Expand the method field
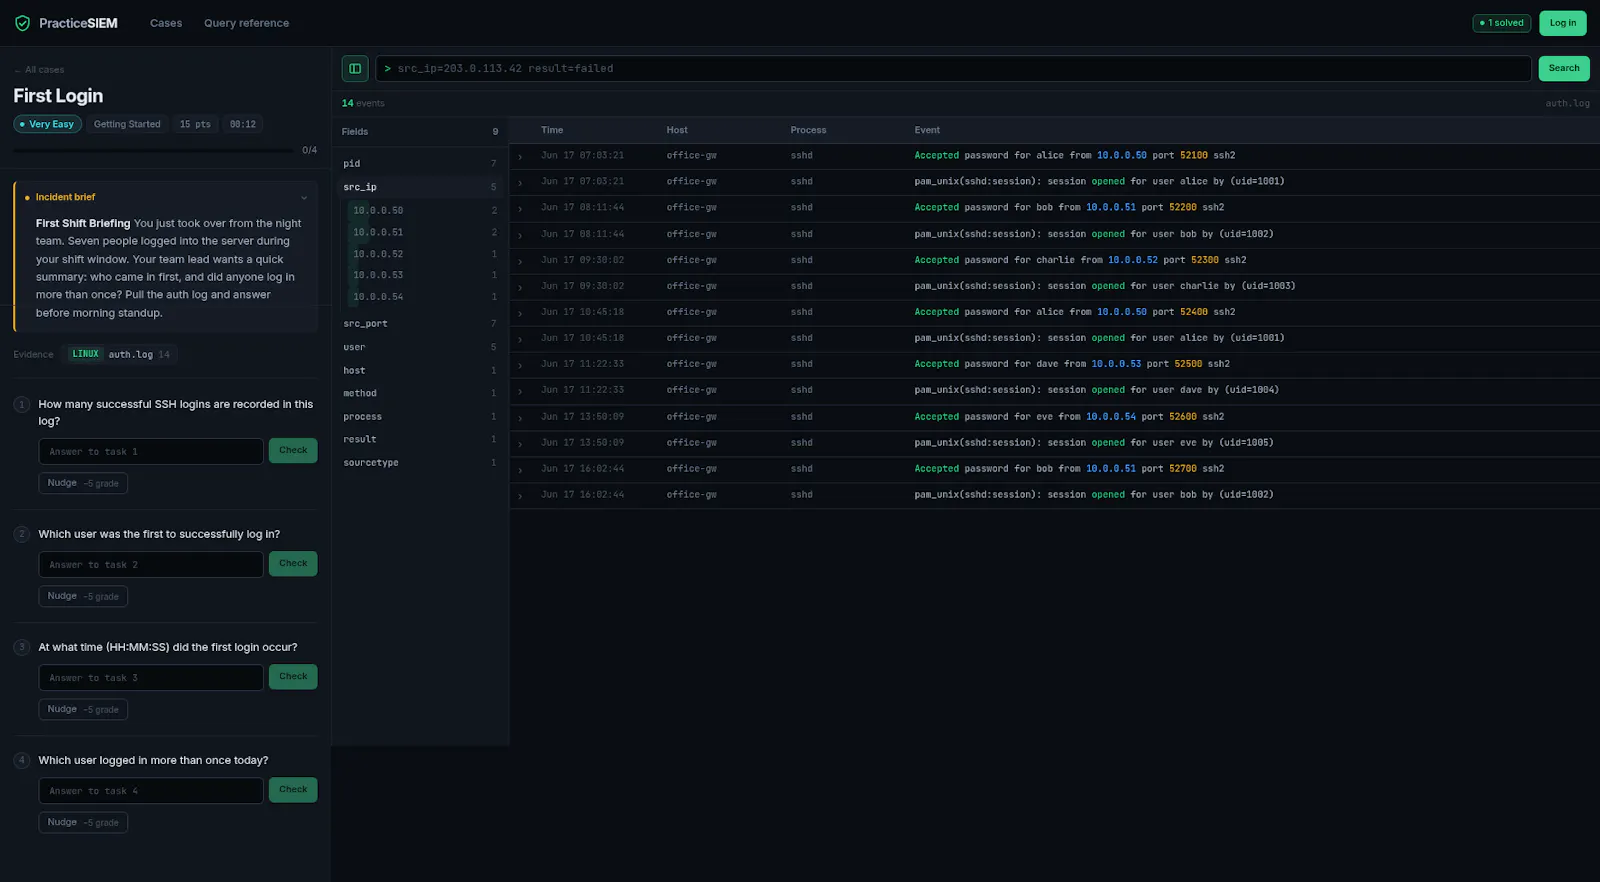The height and width of the screenshot is (882, 1600). click(420, 393)
